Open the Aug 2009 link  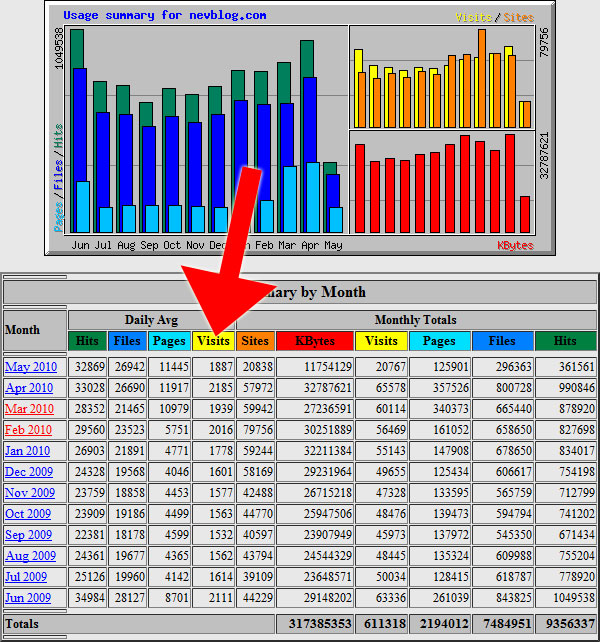tap(30, 556)
